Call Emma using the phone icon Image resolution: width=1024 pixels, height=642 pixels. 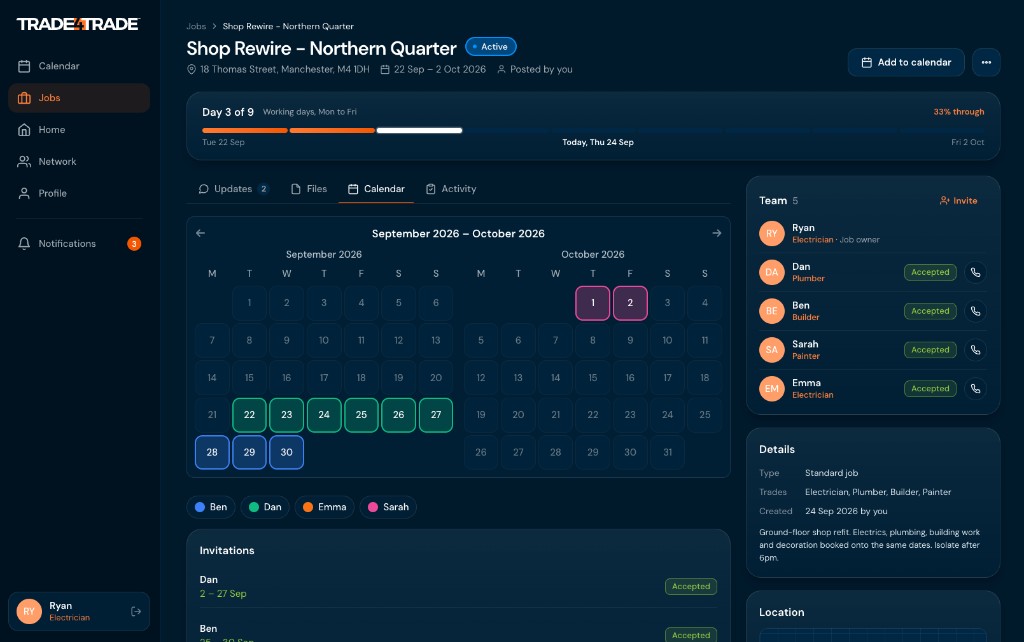(x=975, y=389)
